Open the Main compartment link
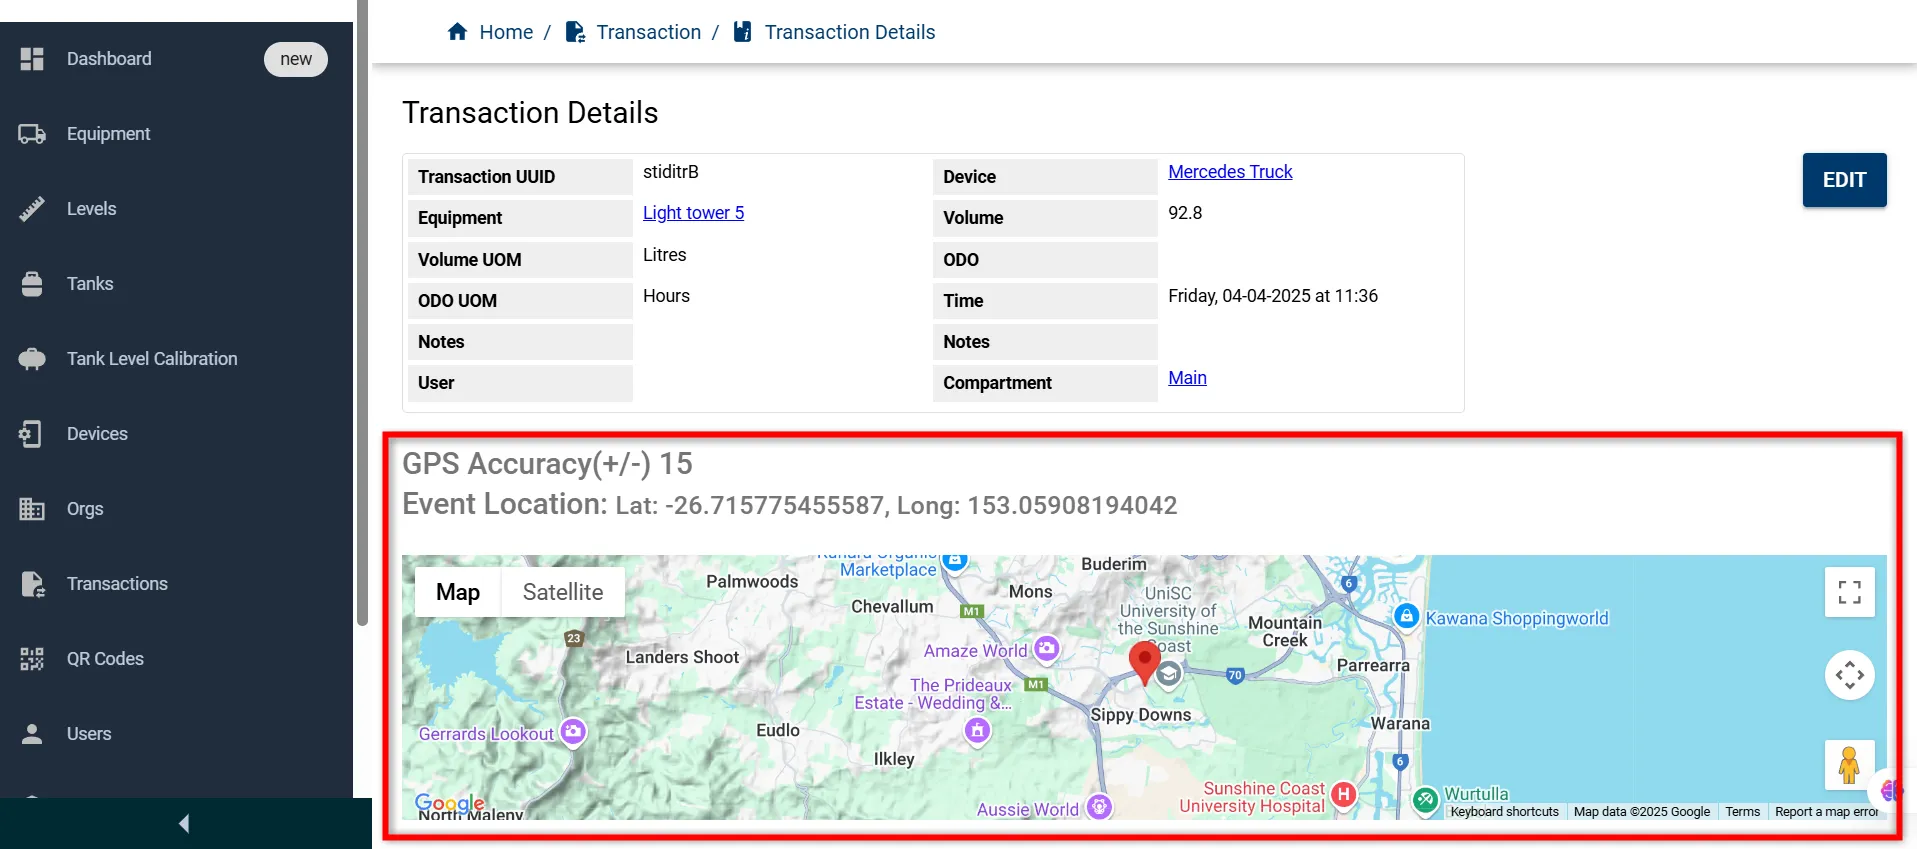Image resolution: width=1917 pixels, height=849 pixels. click(x=1187, y=378)
